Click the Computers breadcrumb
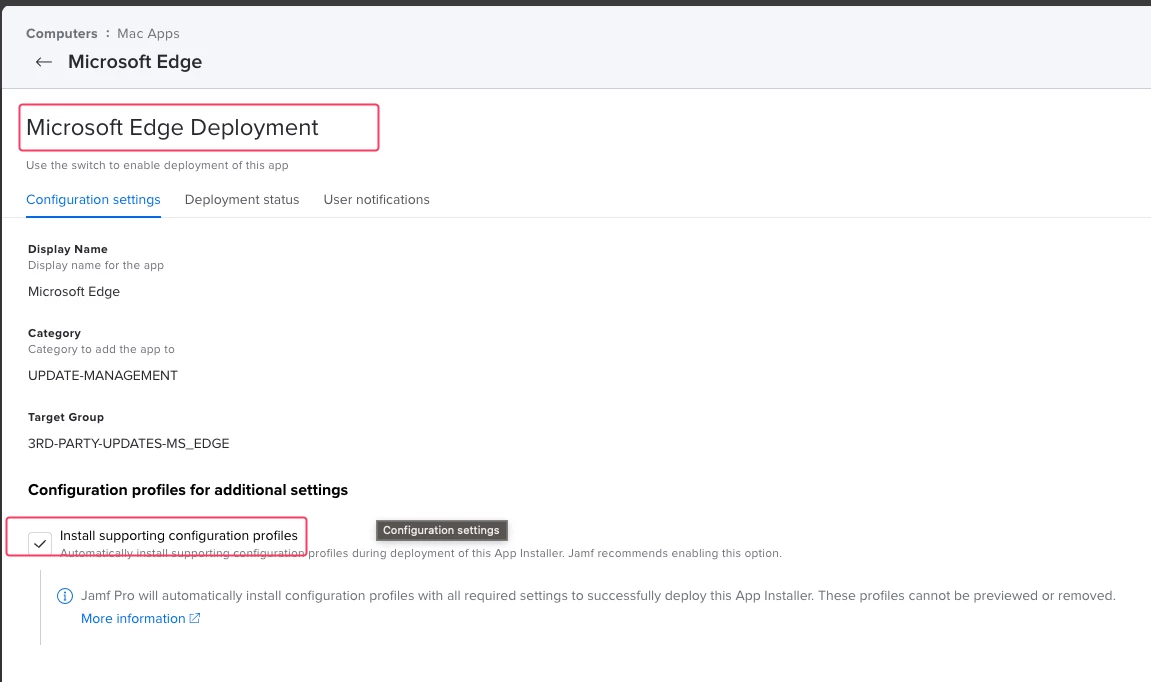Image resolution: width=1151 pixels, height=682 pixels. [x=62, y=34]
